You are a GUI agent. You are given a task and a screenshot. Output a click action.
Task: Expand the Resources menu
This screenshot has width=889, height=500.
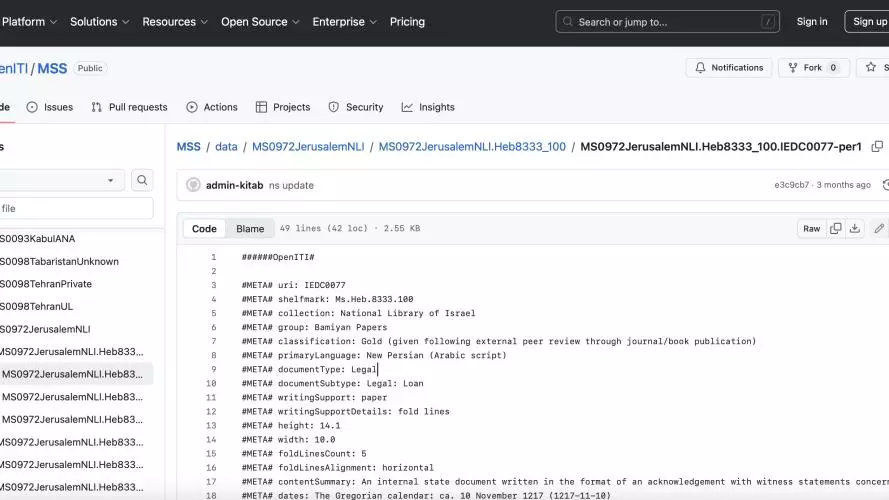(175, 22)
